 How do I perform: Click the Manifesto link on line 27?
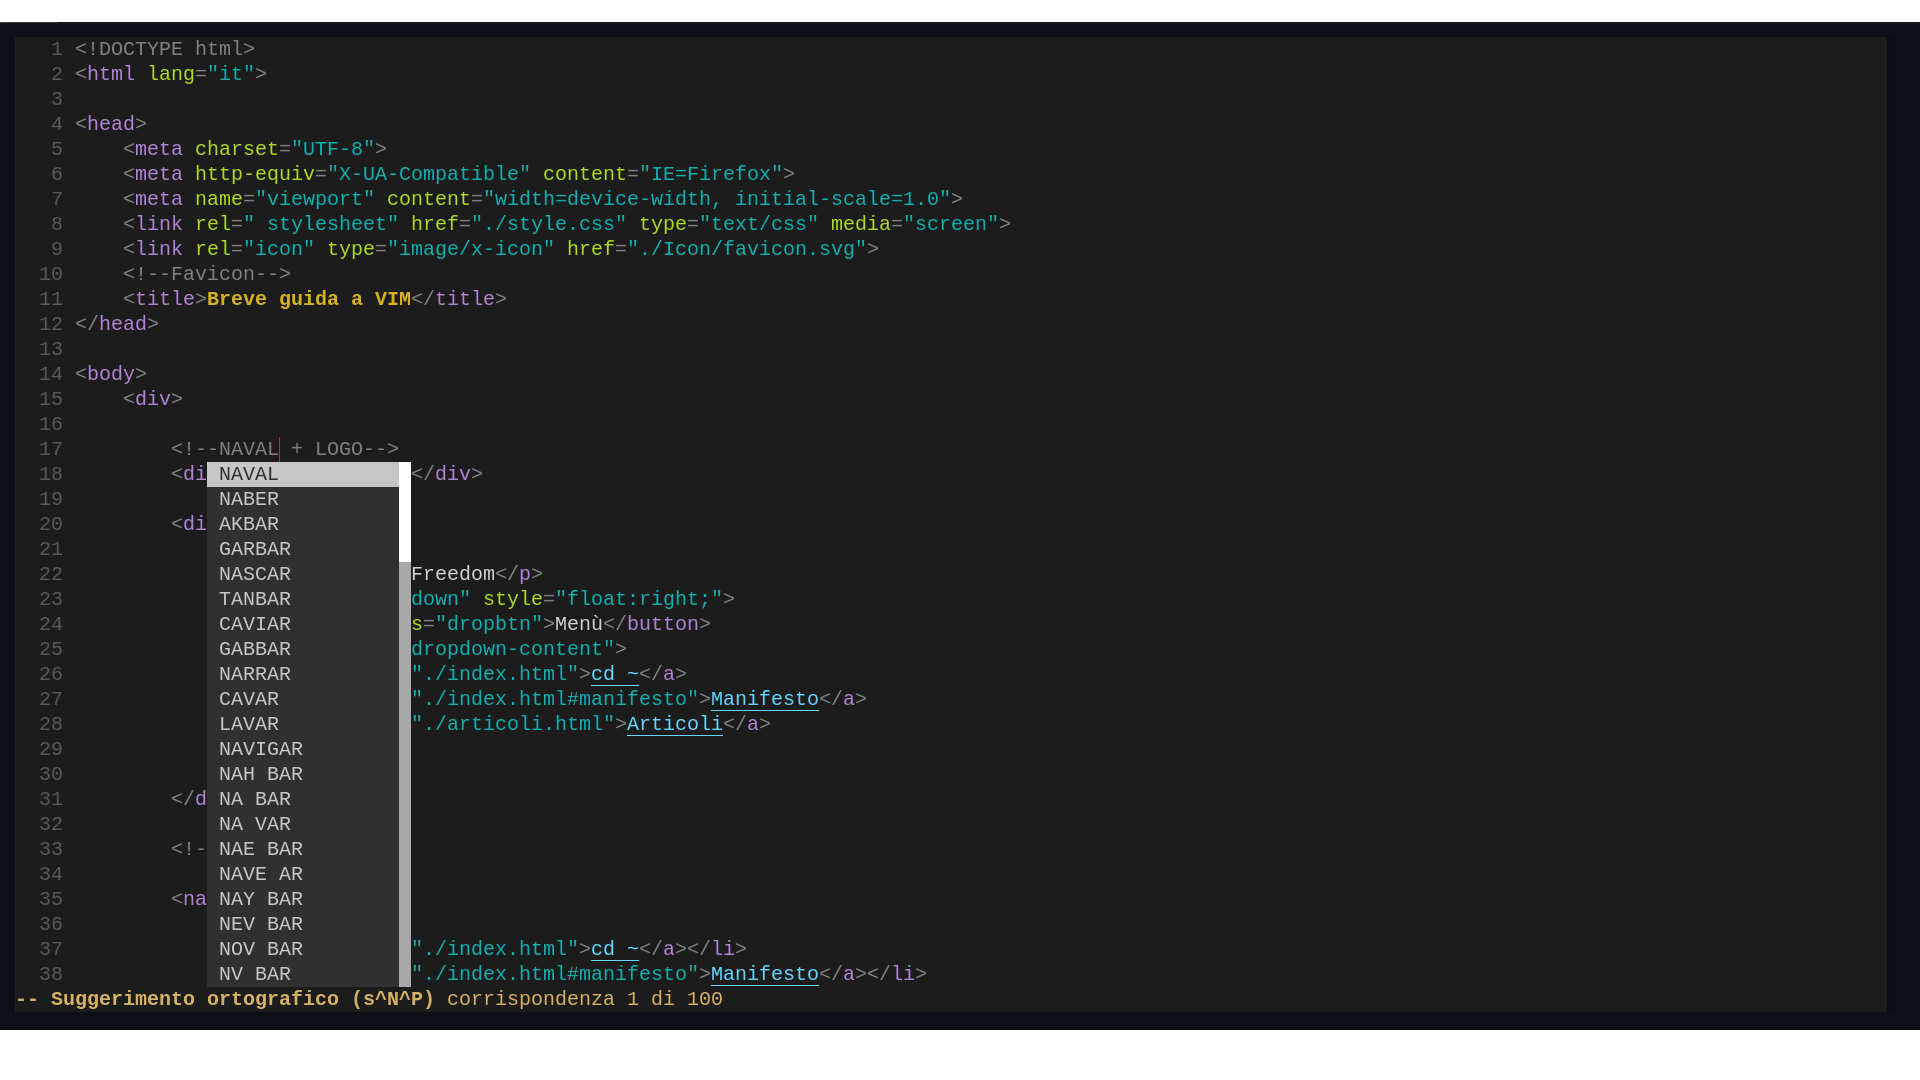click(764, 699)
